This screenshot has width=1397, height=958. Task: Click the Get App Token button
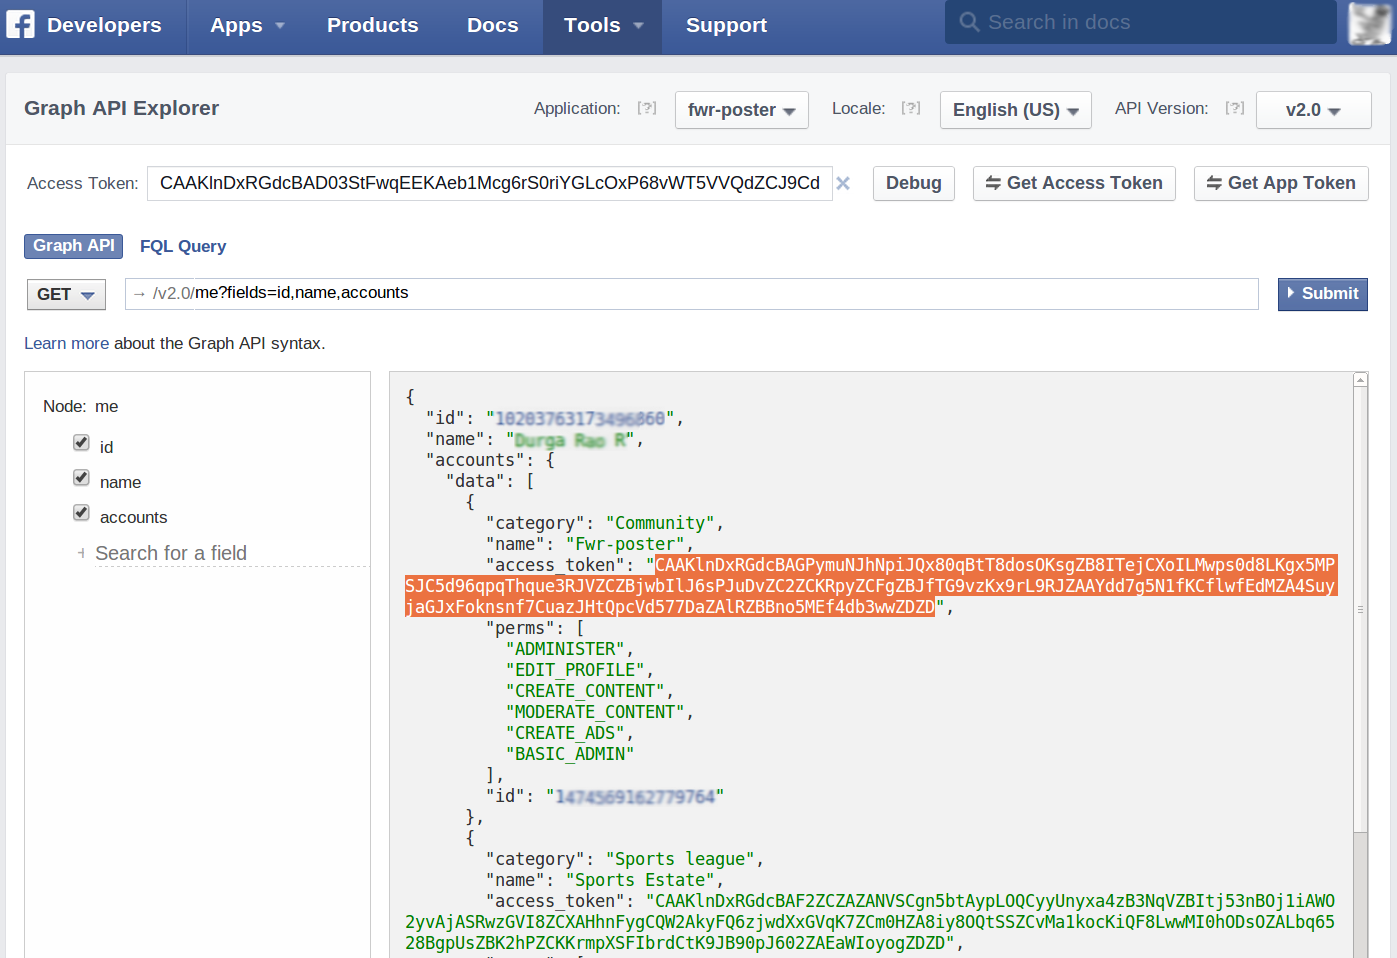pyautogui.click(x=1281, y=183)
